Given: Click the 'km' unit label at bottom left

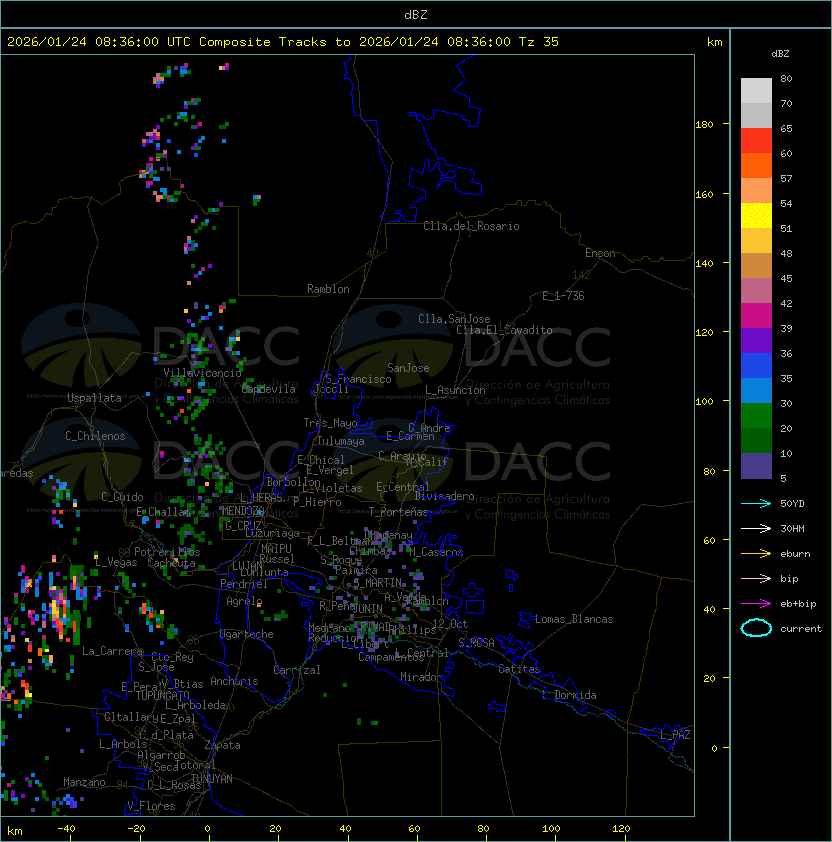Looking at the screenshot, I should [15, 831].
